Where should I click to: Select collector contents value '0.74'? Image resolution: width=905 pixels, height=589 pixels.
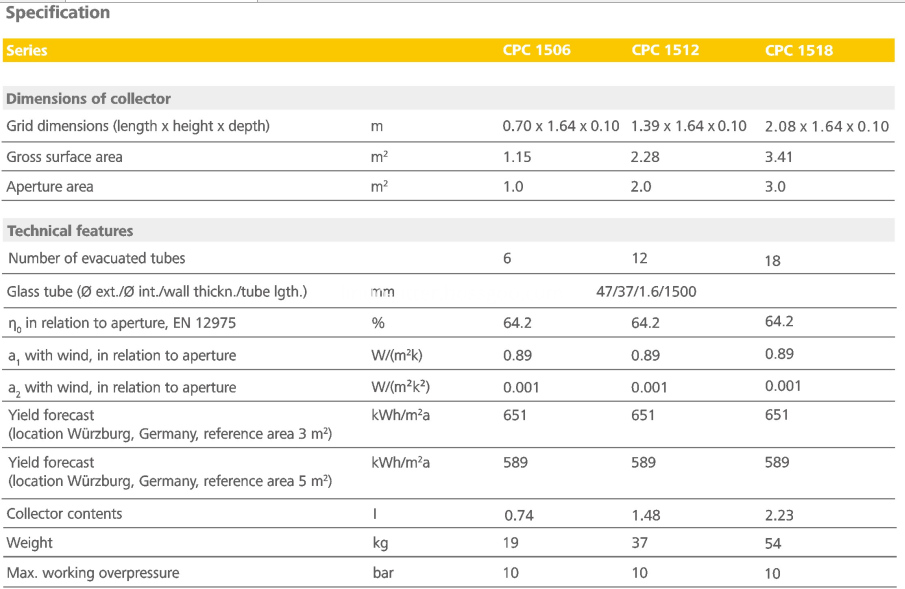click(x=519, y=516)
